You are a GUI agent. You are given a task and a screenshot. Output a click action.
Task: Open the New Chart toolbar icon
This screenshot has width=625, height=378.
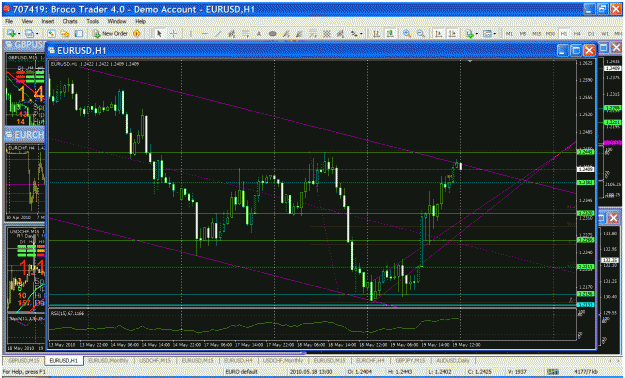click(x=12, y=33)
